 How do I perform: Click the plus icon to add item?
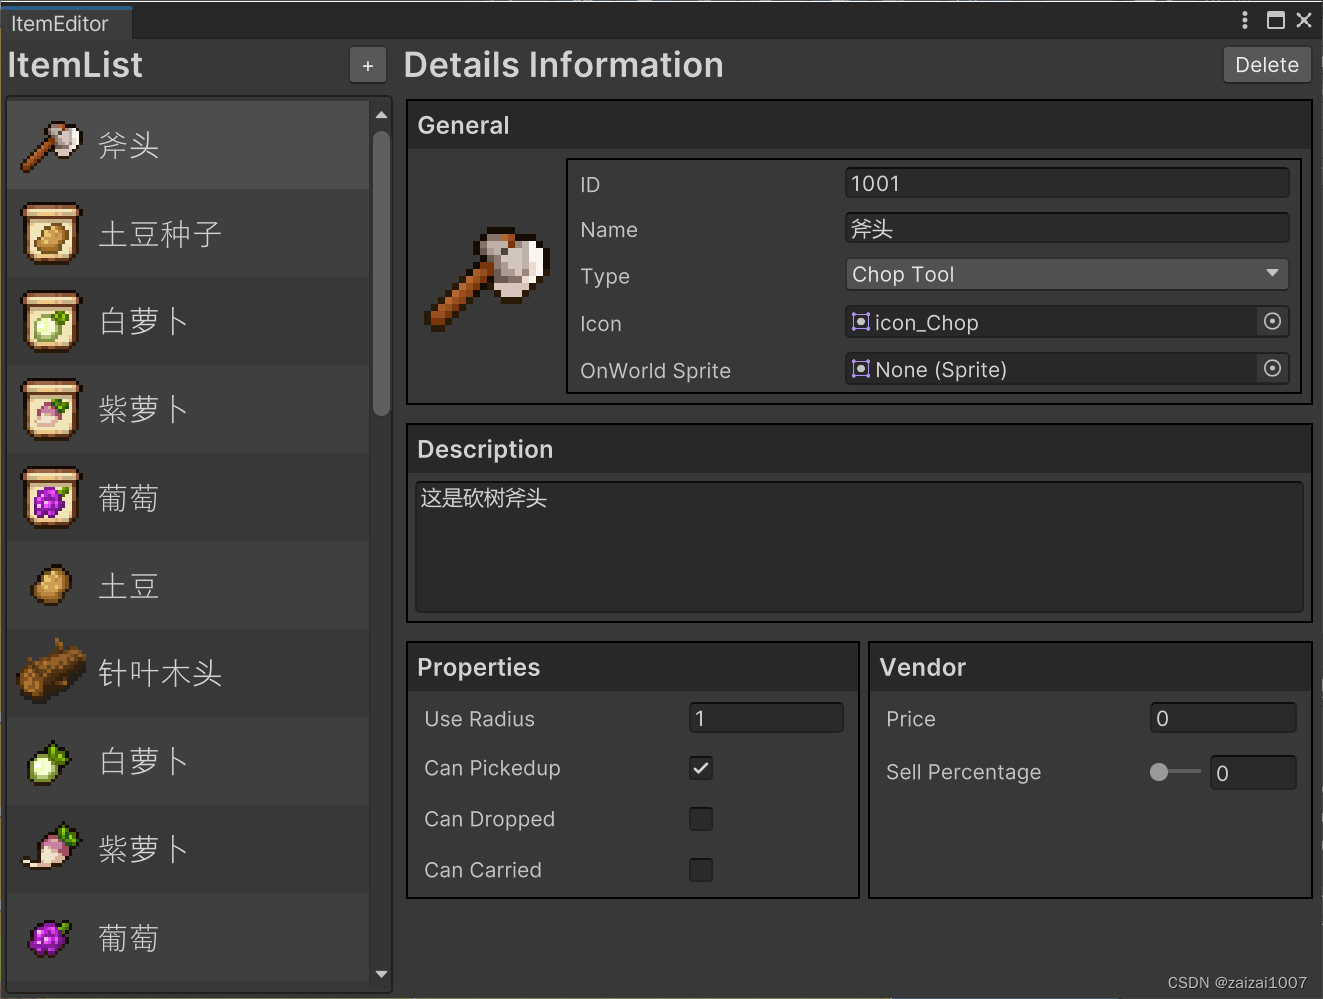pyautogui.click(x=368, y=66)
